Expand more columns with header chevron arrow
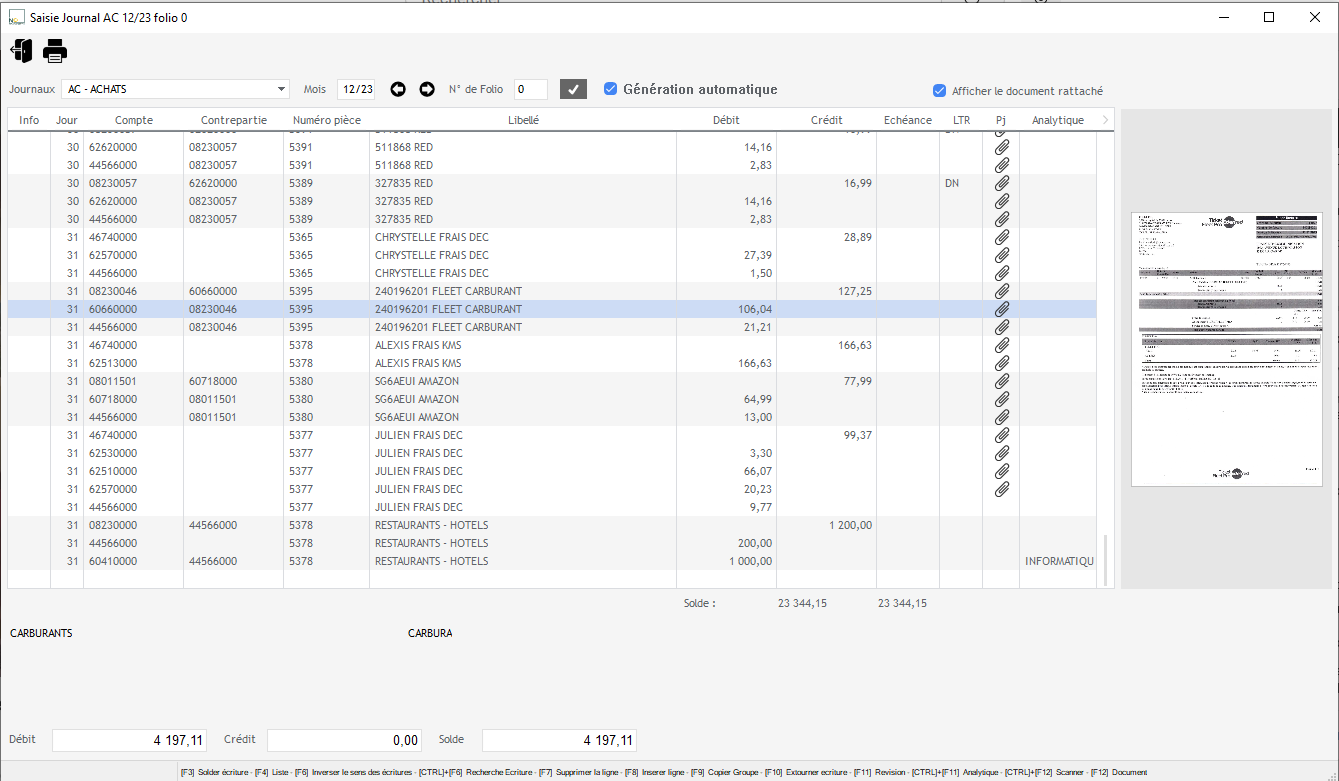Screen dimensions: 1339x781 [1105, 120]
